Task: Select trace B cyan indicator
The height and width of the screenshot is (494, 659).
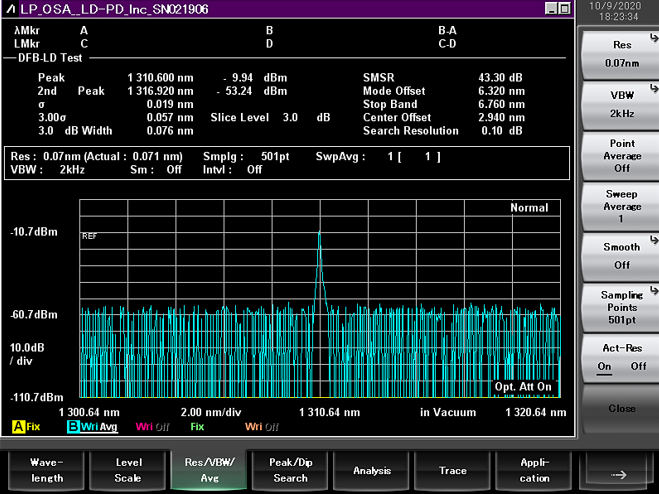Action: (74, 427)
